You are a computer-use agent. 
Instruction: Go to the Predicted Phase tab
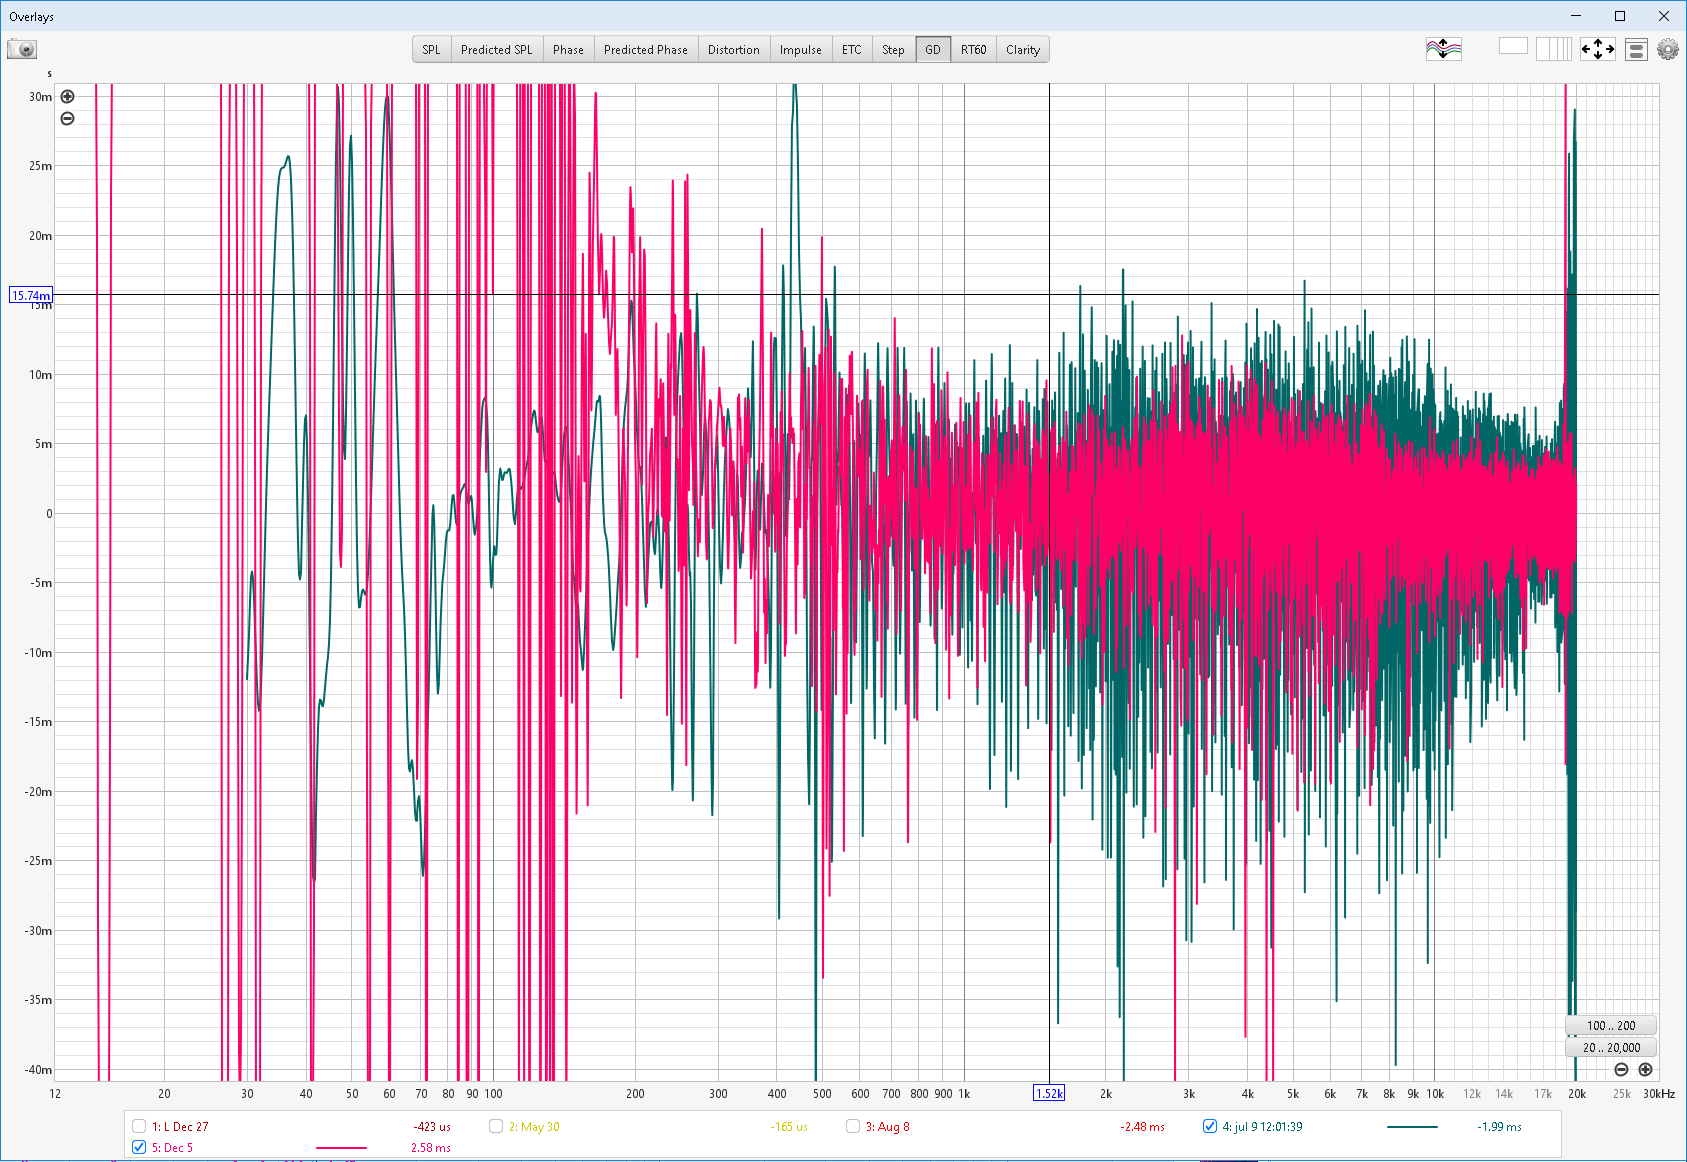click(646, 50)
